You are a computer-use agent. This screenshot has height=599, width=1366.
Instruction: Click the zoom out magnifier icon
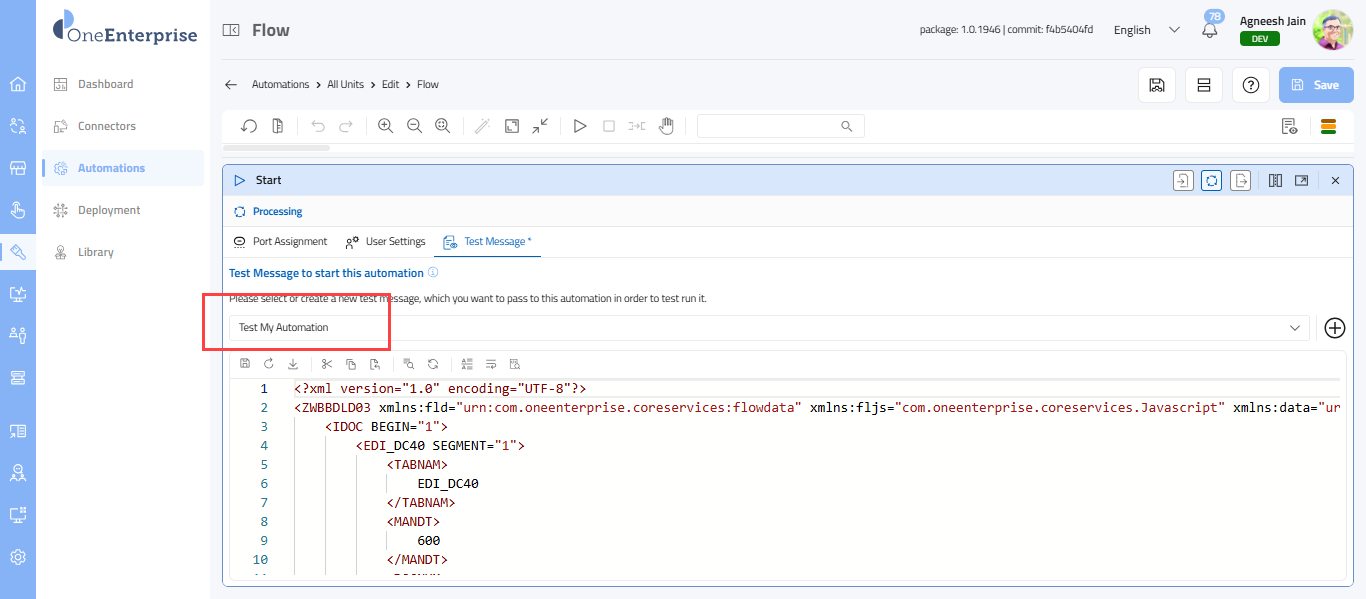414,126
